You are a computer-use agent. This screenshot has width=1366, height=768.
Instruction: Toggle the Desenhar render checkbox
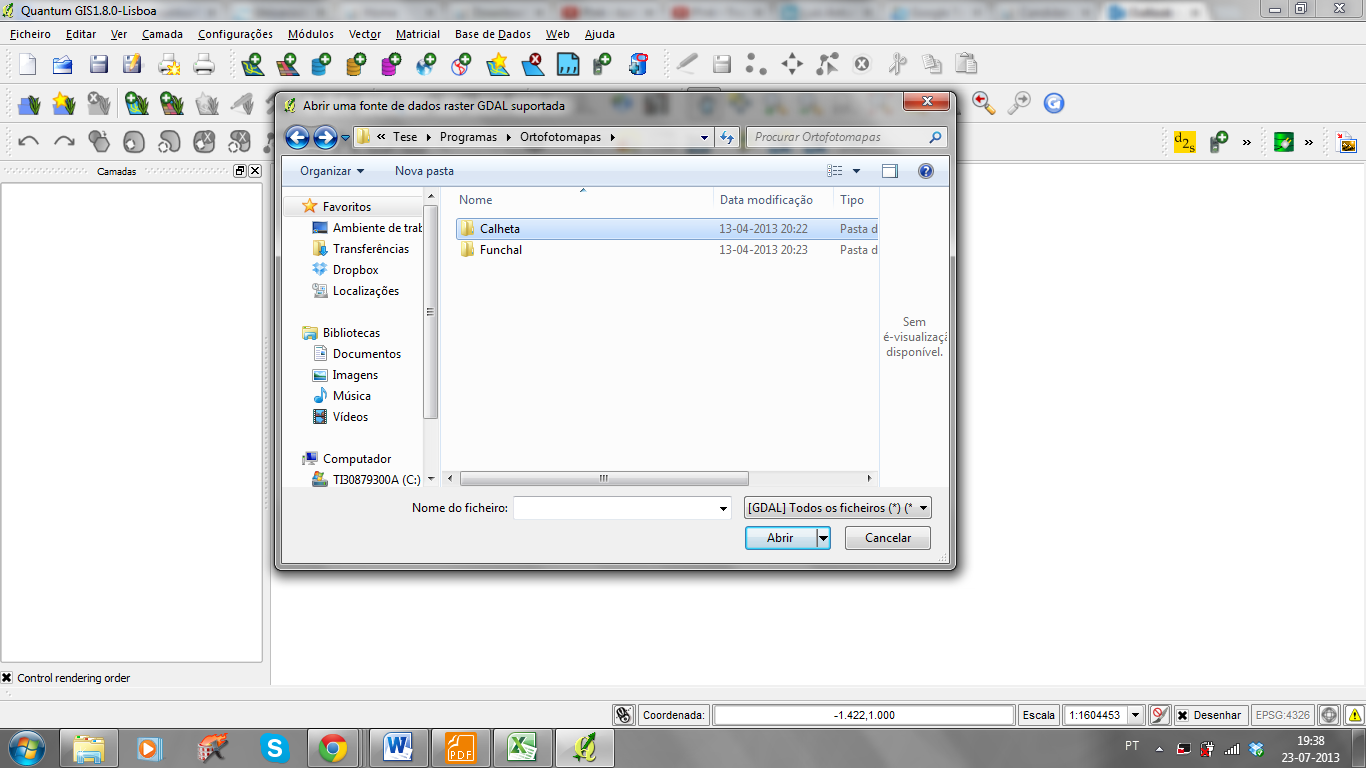1182,715
